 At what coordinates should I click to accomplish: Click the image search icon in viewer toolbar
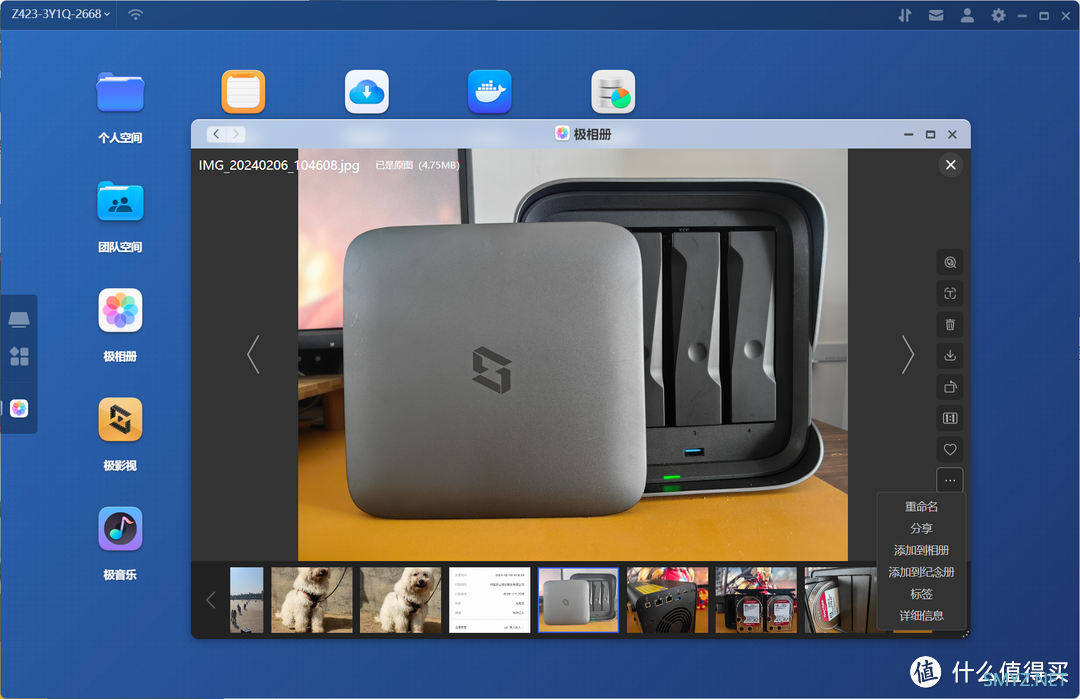950,262
